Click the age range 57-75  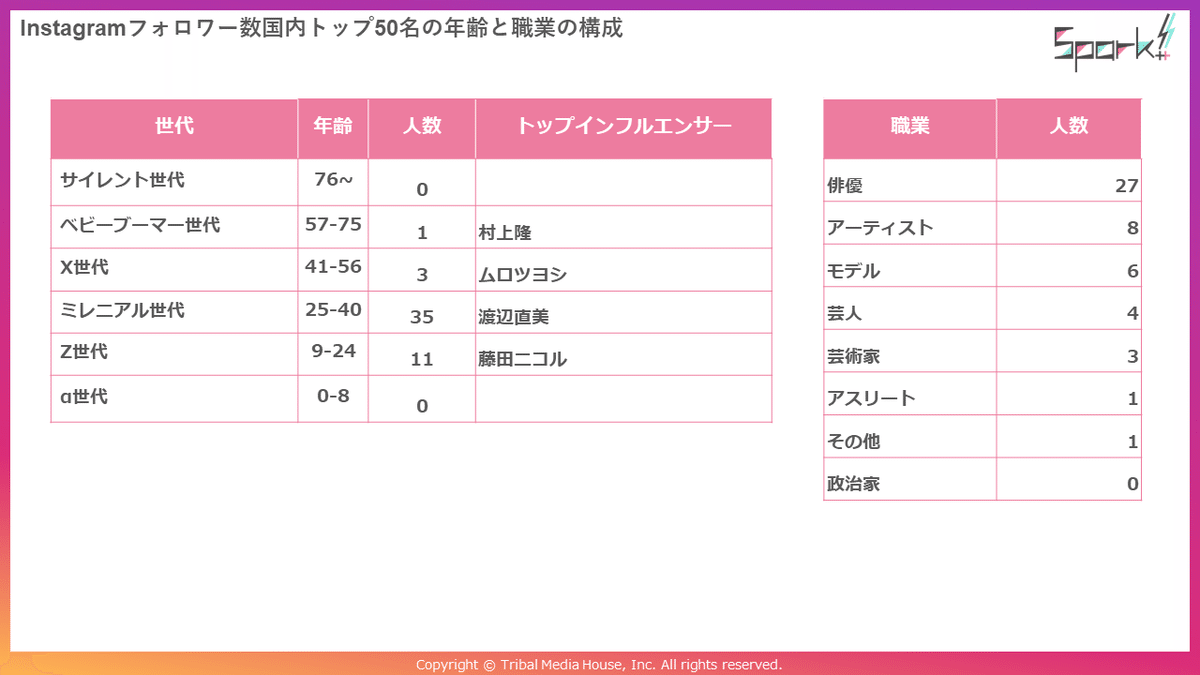click(x=333, y=224)
